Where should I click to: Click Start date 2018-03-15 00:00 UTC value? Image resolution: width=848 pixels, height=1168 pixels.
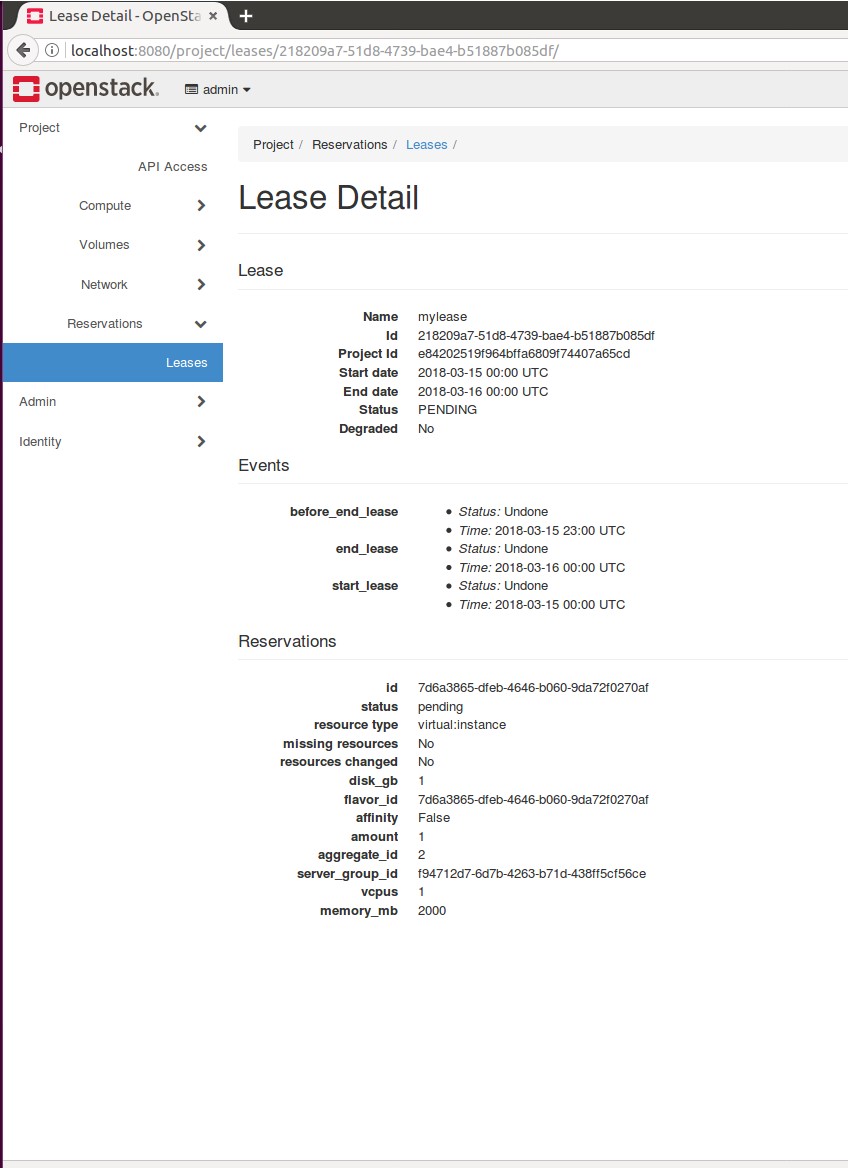[x=483, y=372]
